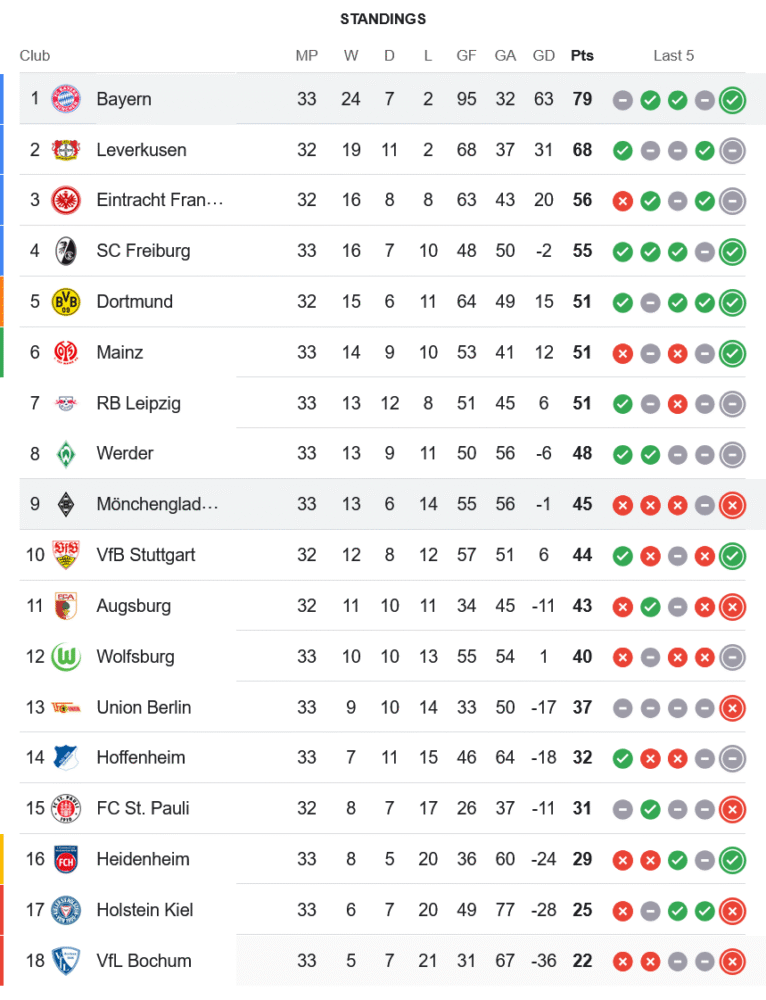
Task: Click the Bayern club crest icon
Action: click(x=65, y=99)
